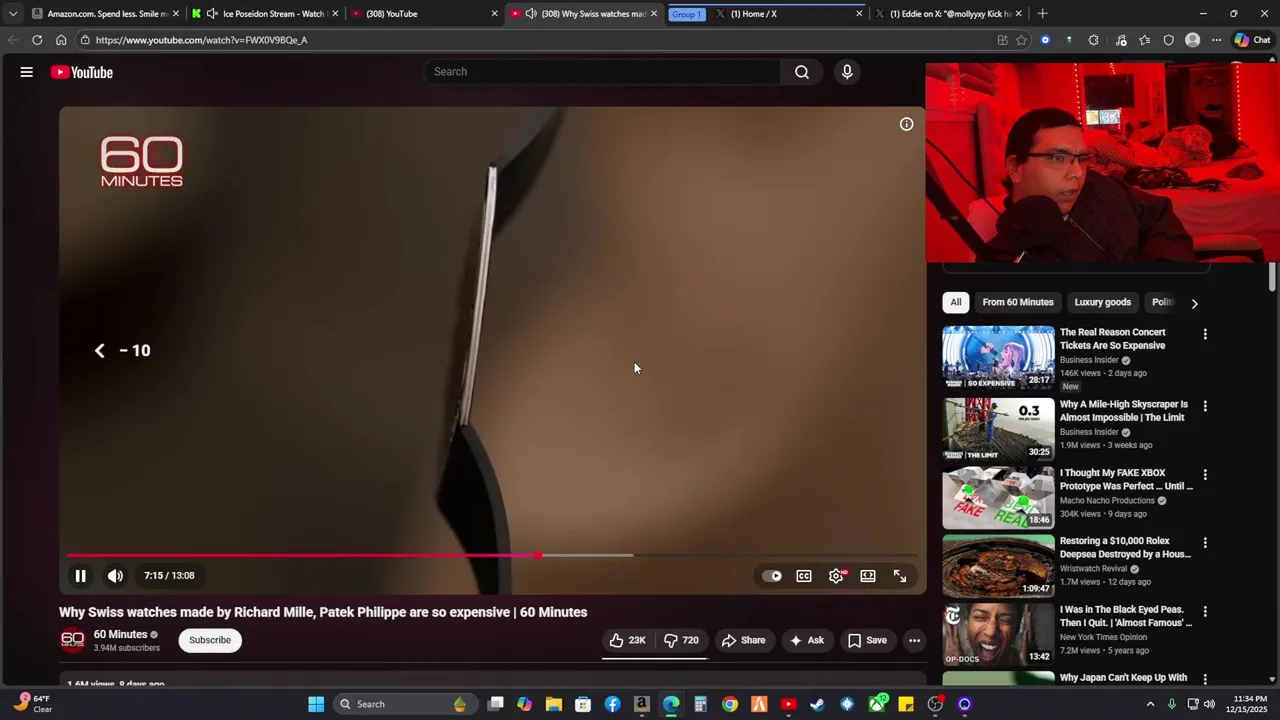Open Black Eyed Peas video thumbnail

(998, 633)
